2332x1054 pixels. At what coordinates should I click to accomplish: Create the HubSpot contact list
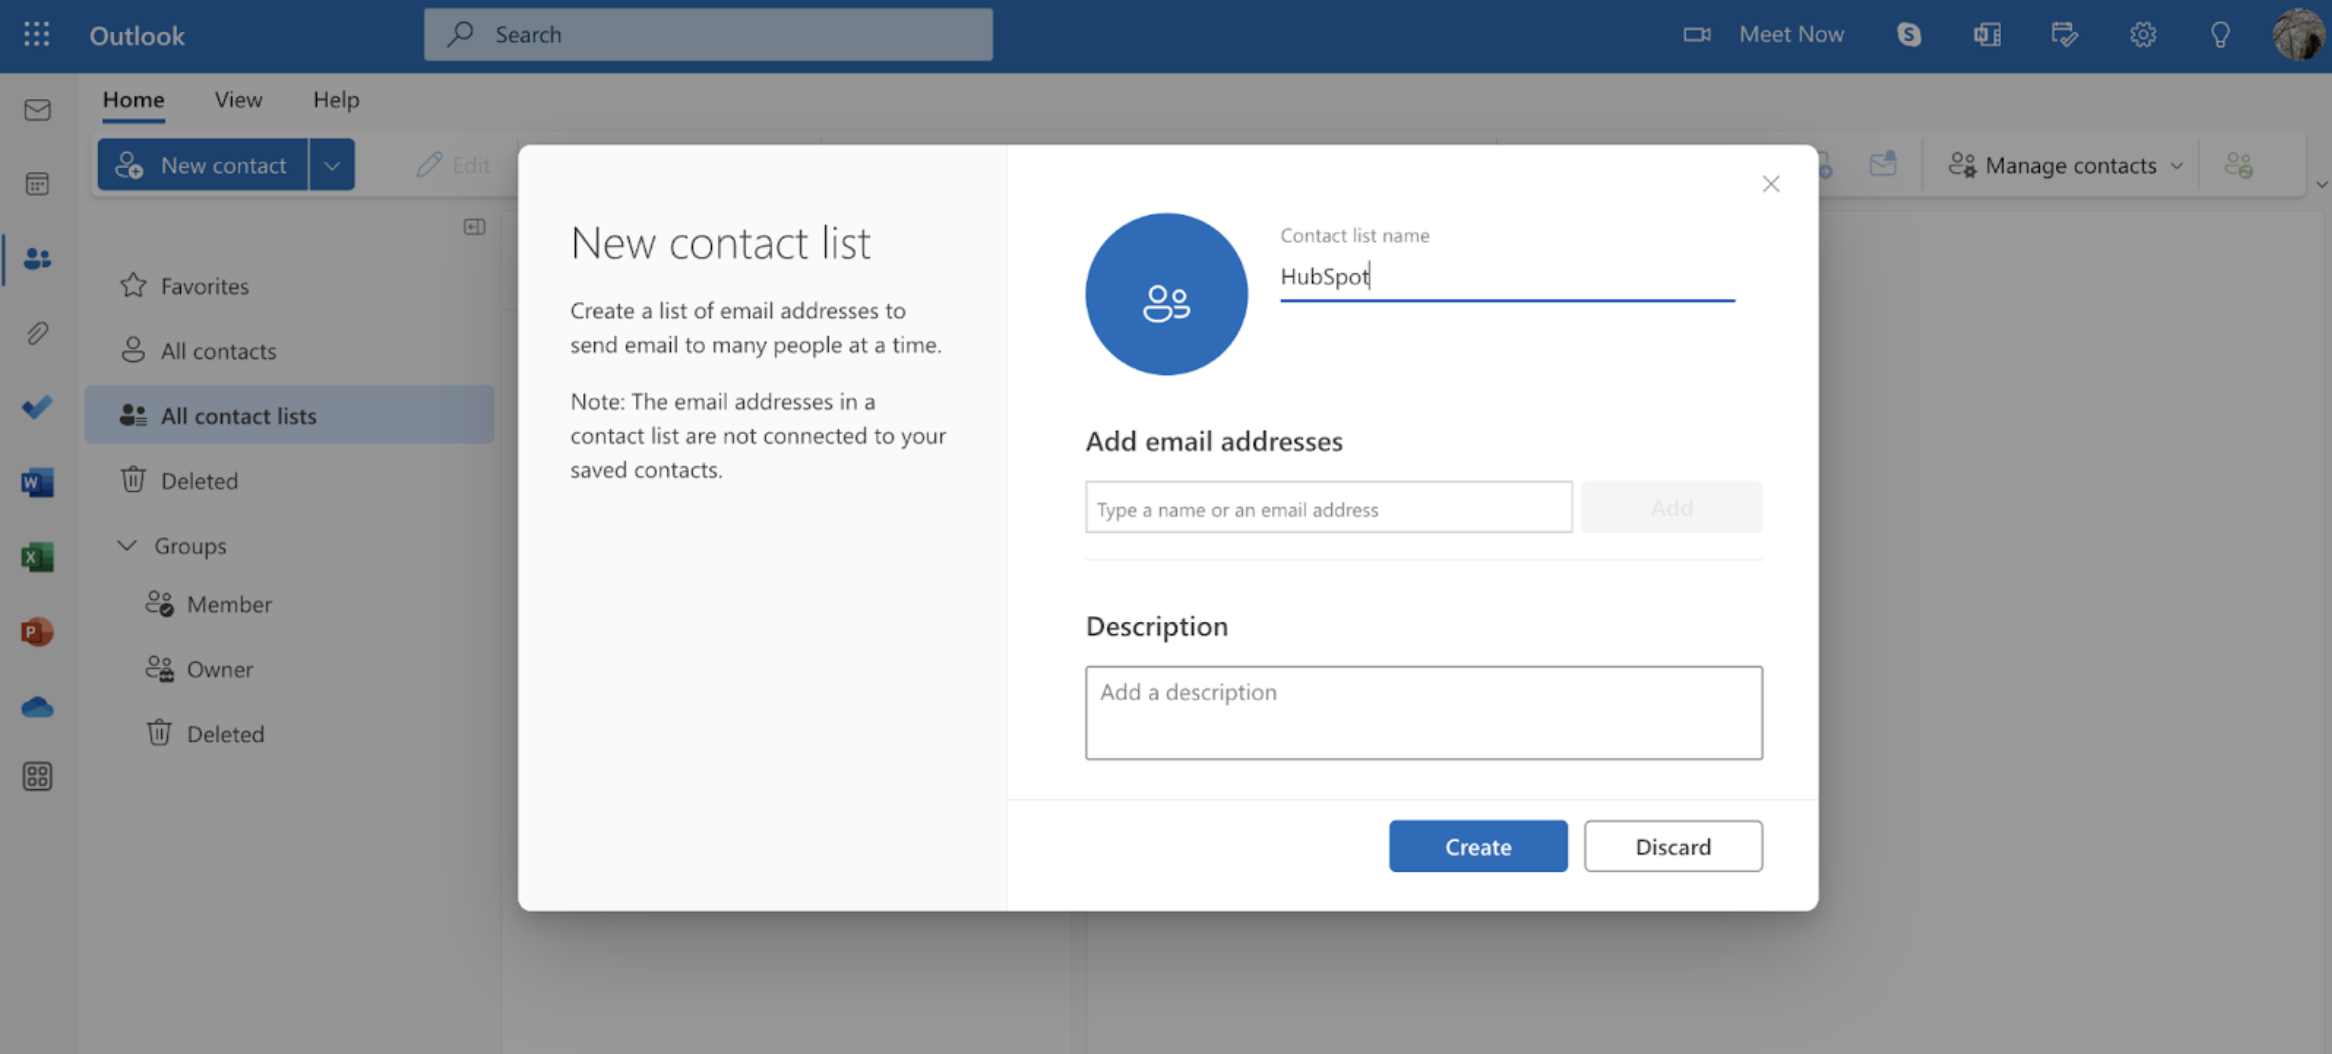point(1478,846)
